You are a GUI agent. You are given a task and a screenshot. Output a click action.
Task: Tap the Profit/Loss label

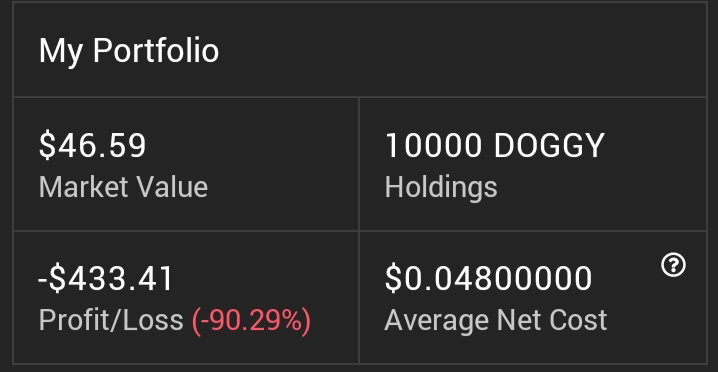(111, 320)
